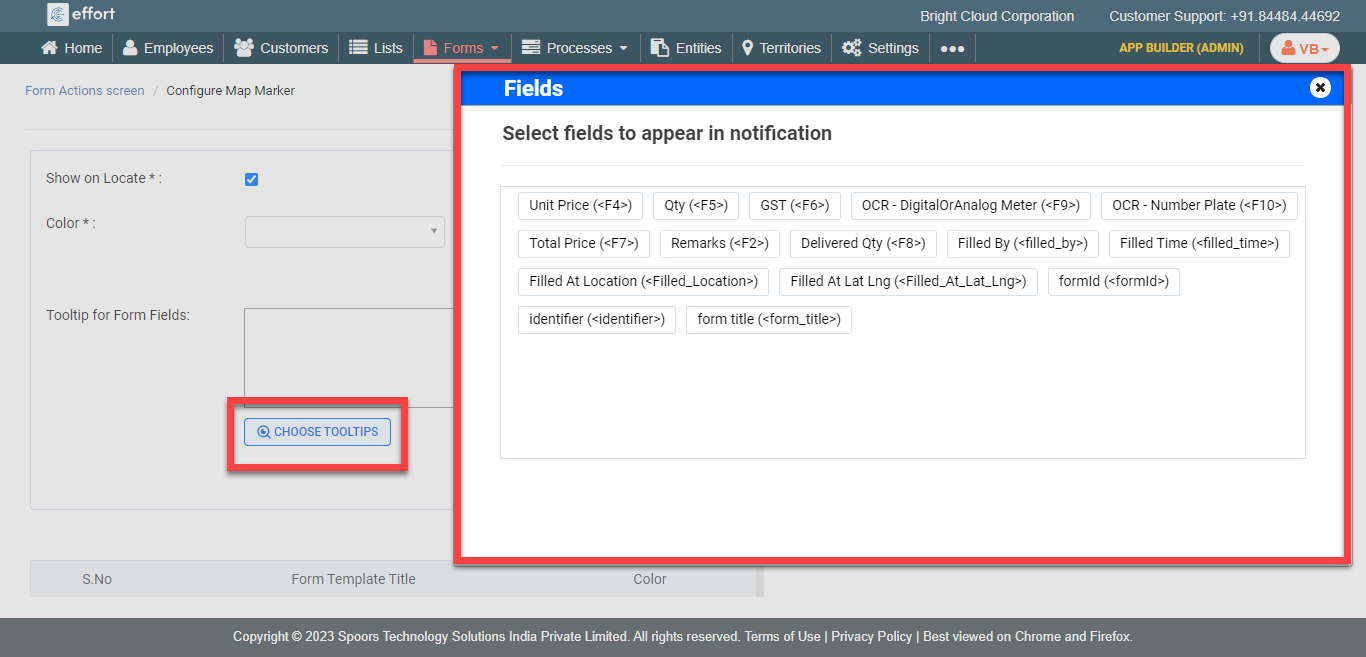1366x657 pixels.
Task: Click the Lists icon in navbar
Action: point(358,48)
